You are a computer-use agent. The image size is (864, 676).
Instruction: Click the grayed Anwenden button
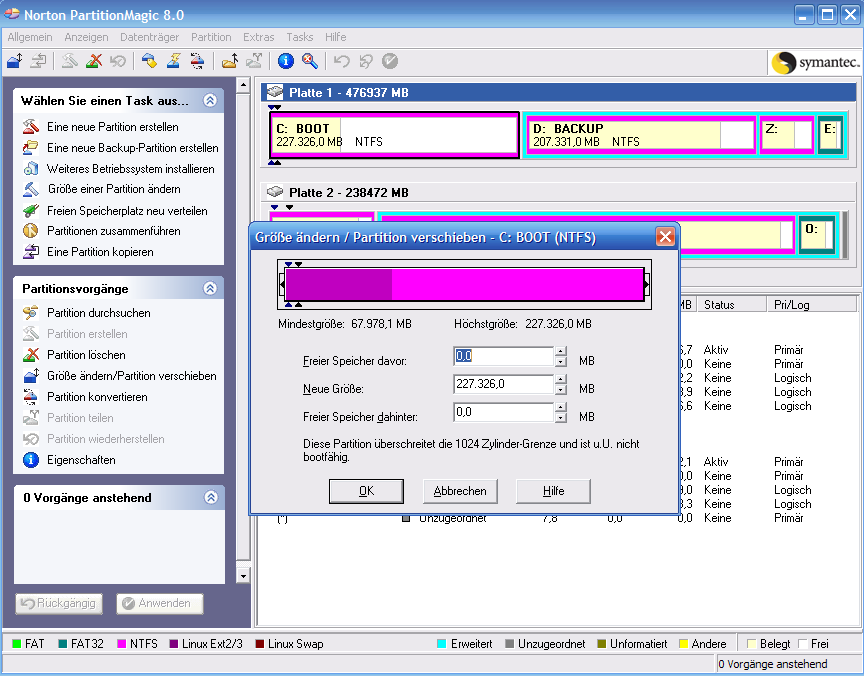(x=159, y=603)
